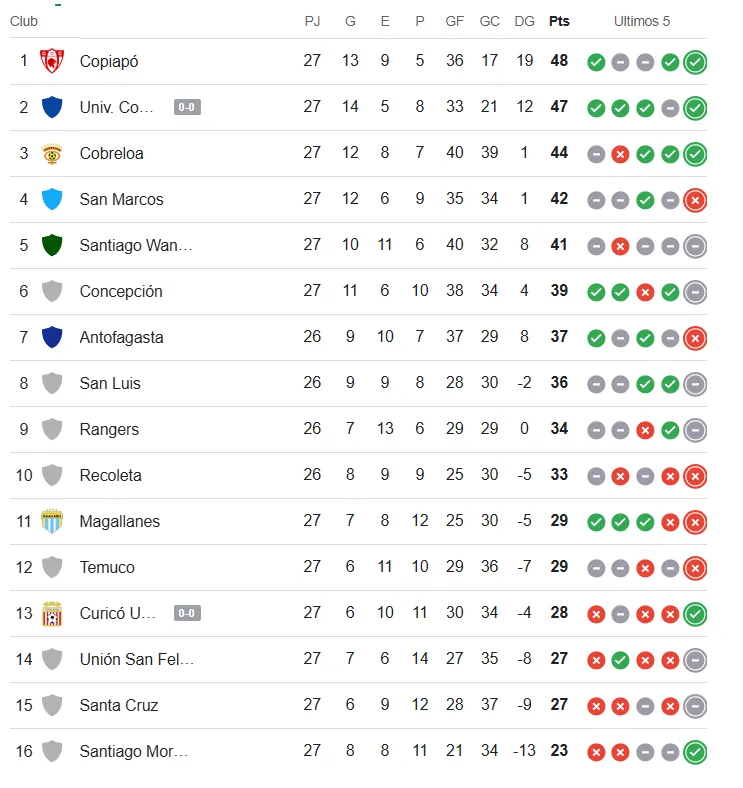This screenshot has height=788, width=743.
Task: Sort table by Pts column header
Action: pyautogui.click(x=559, y=21)
